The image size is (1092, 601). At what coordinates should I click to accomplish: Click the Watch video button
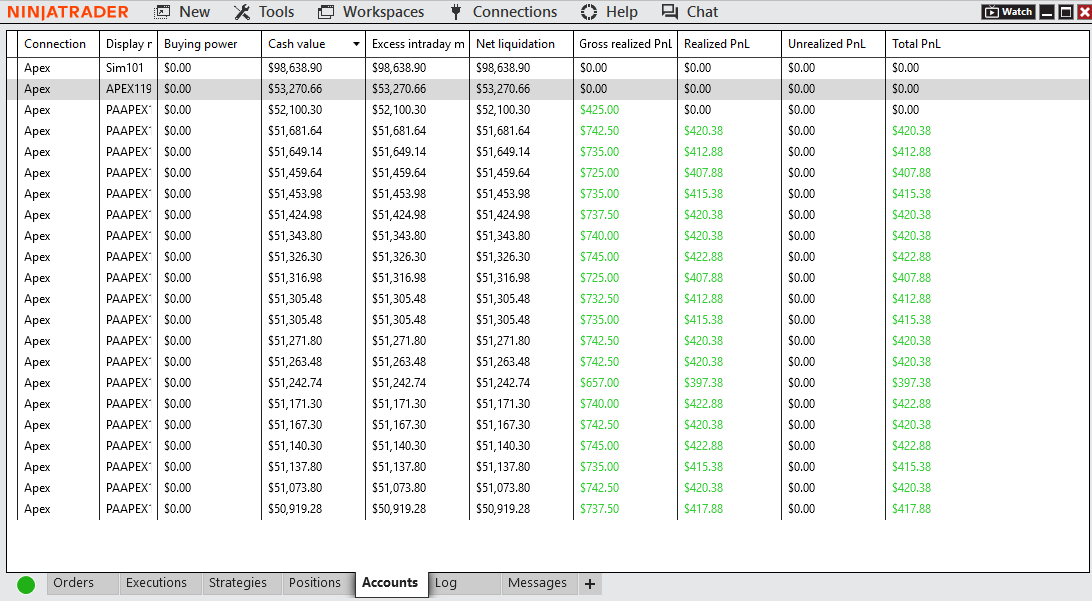click(1008, 12)
